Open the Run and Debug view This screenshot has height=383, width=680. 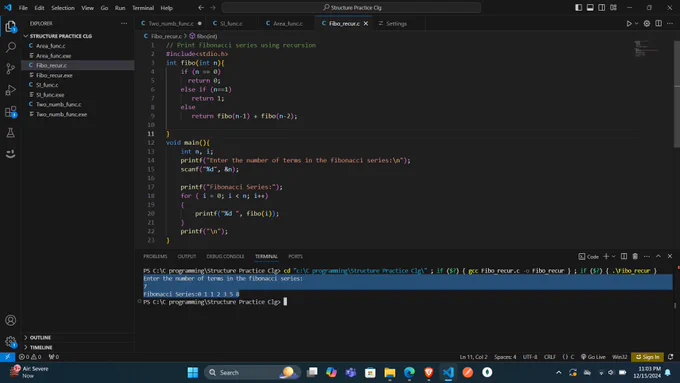tap(10, 90)
